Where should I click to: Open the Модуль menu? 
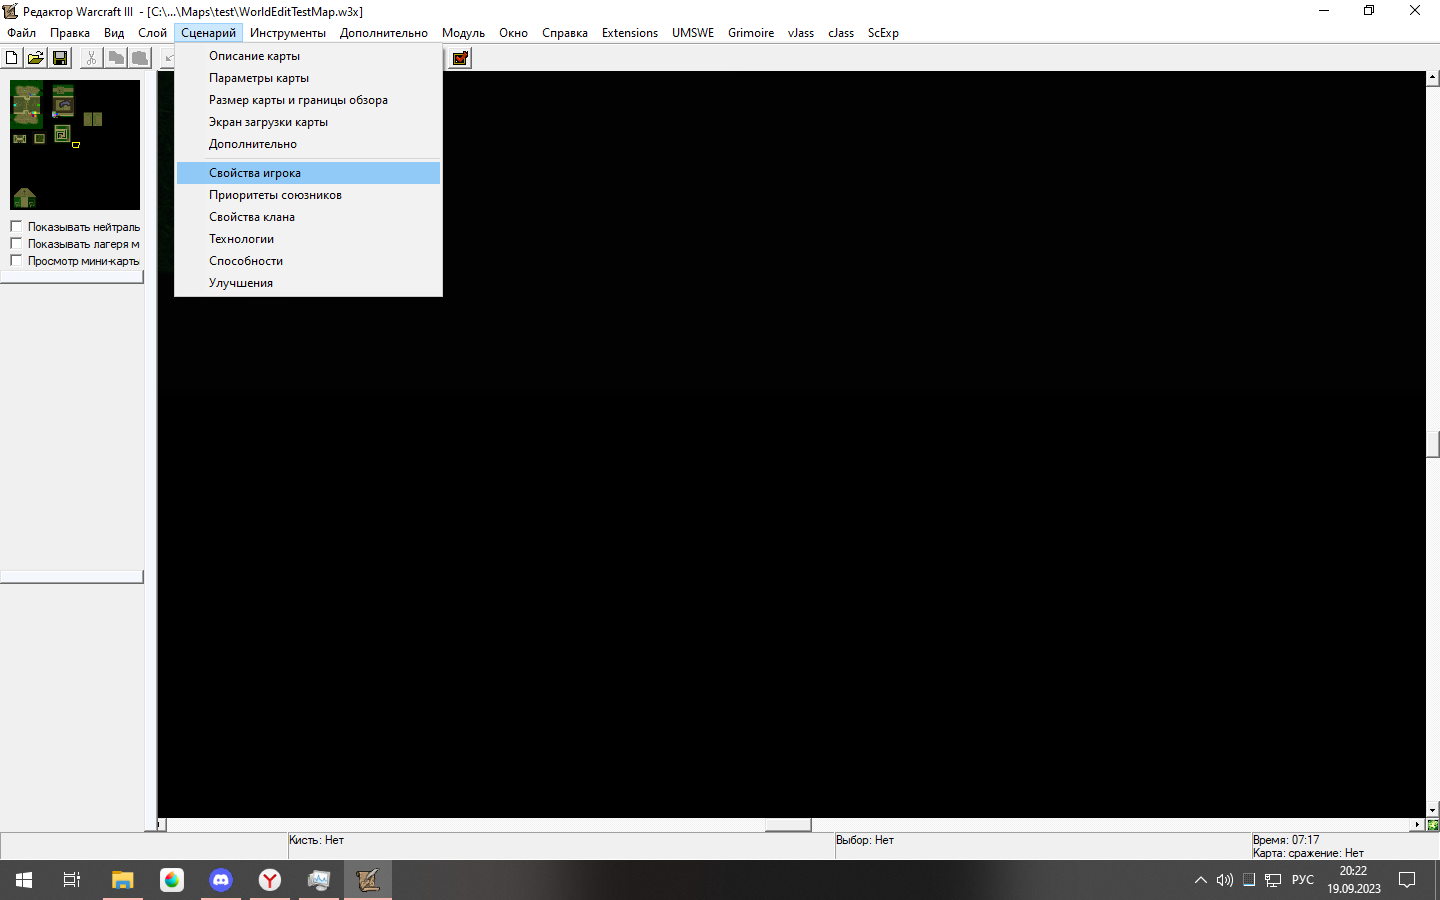pyautogui.click(x=463, y=33)
